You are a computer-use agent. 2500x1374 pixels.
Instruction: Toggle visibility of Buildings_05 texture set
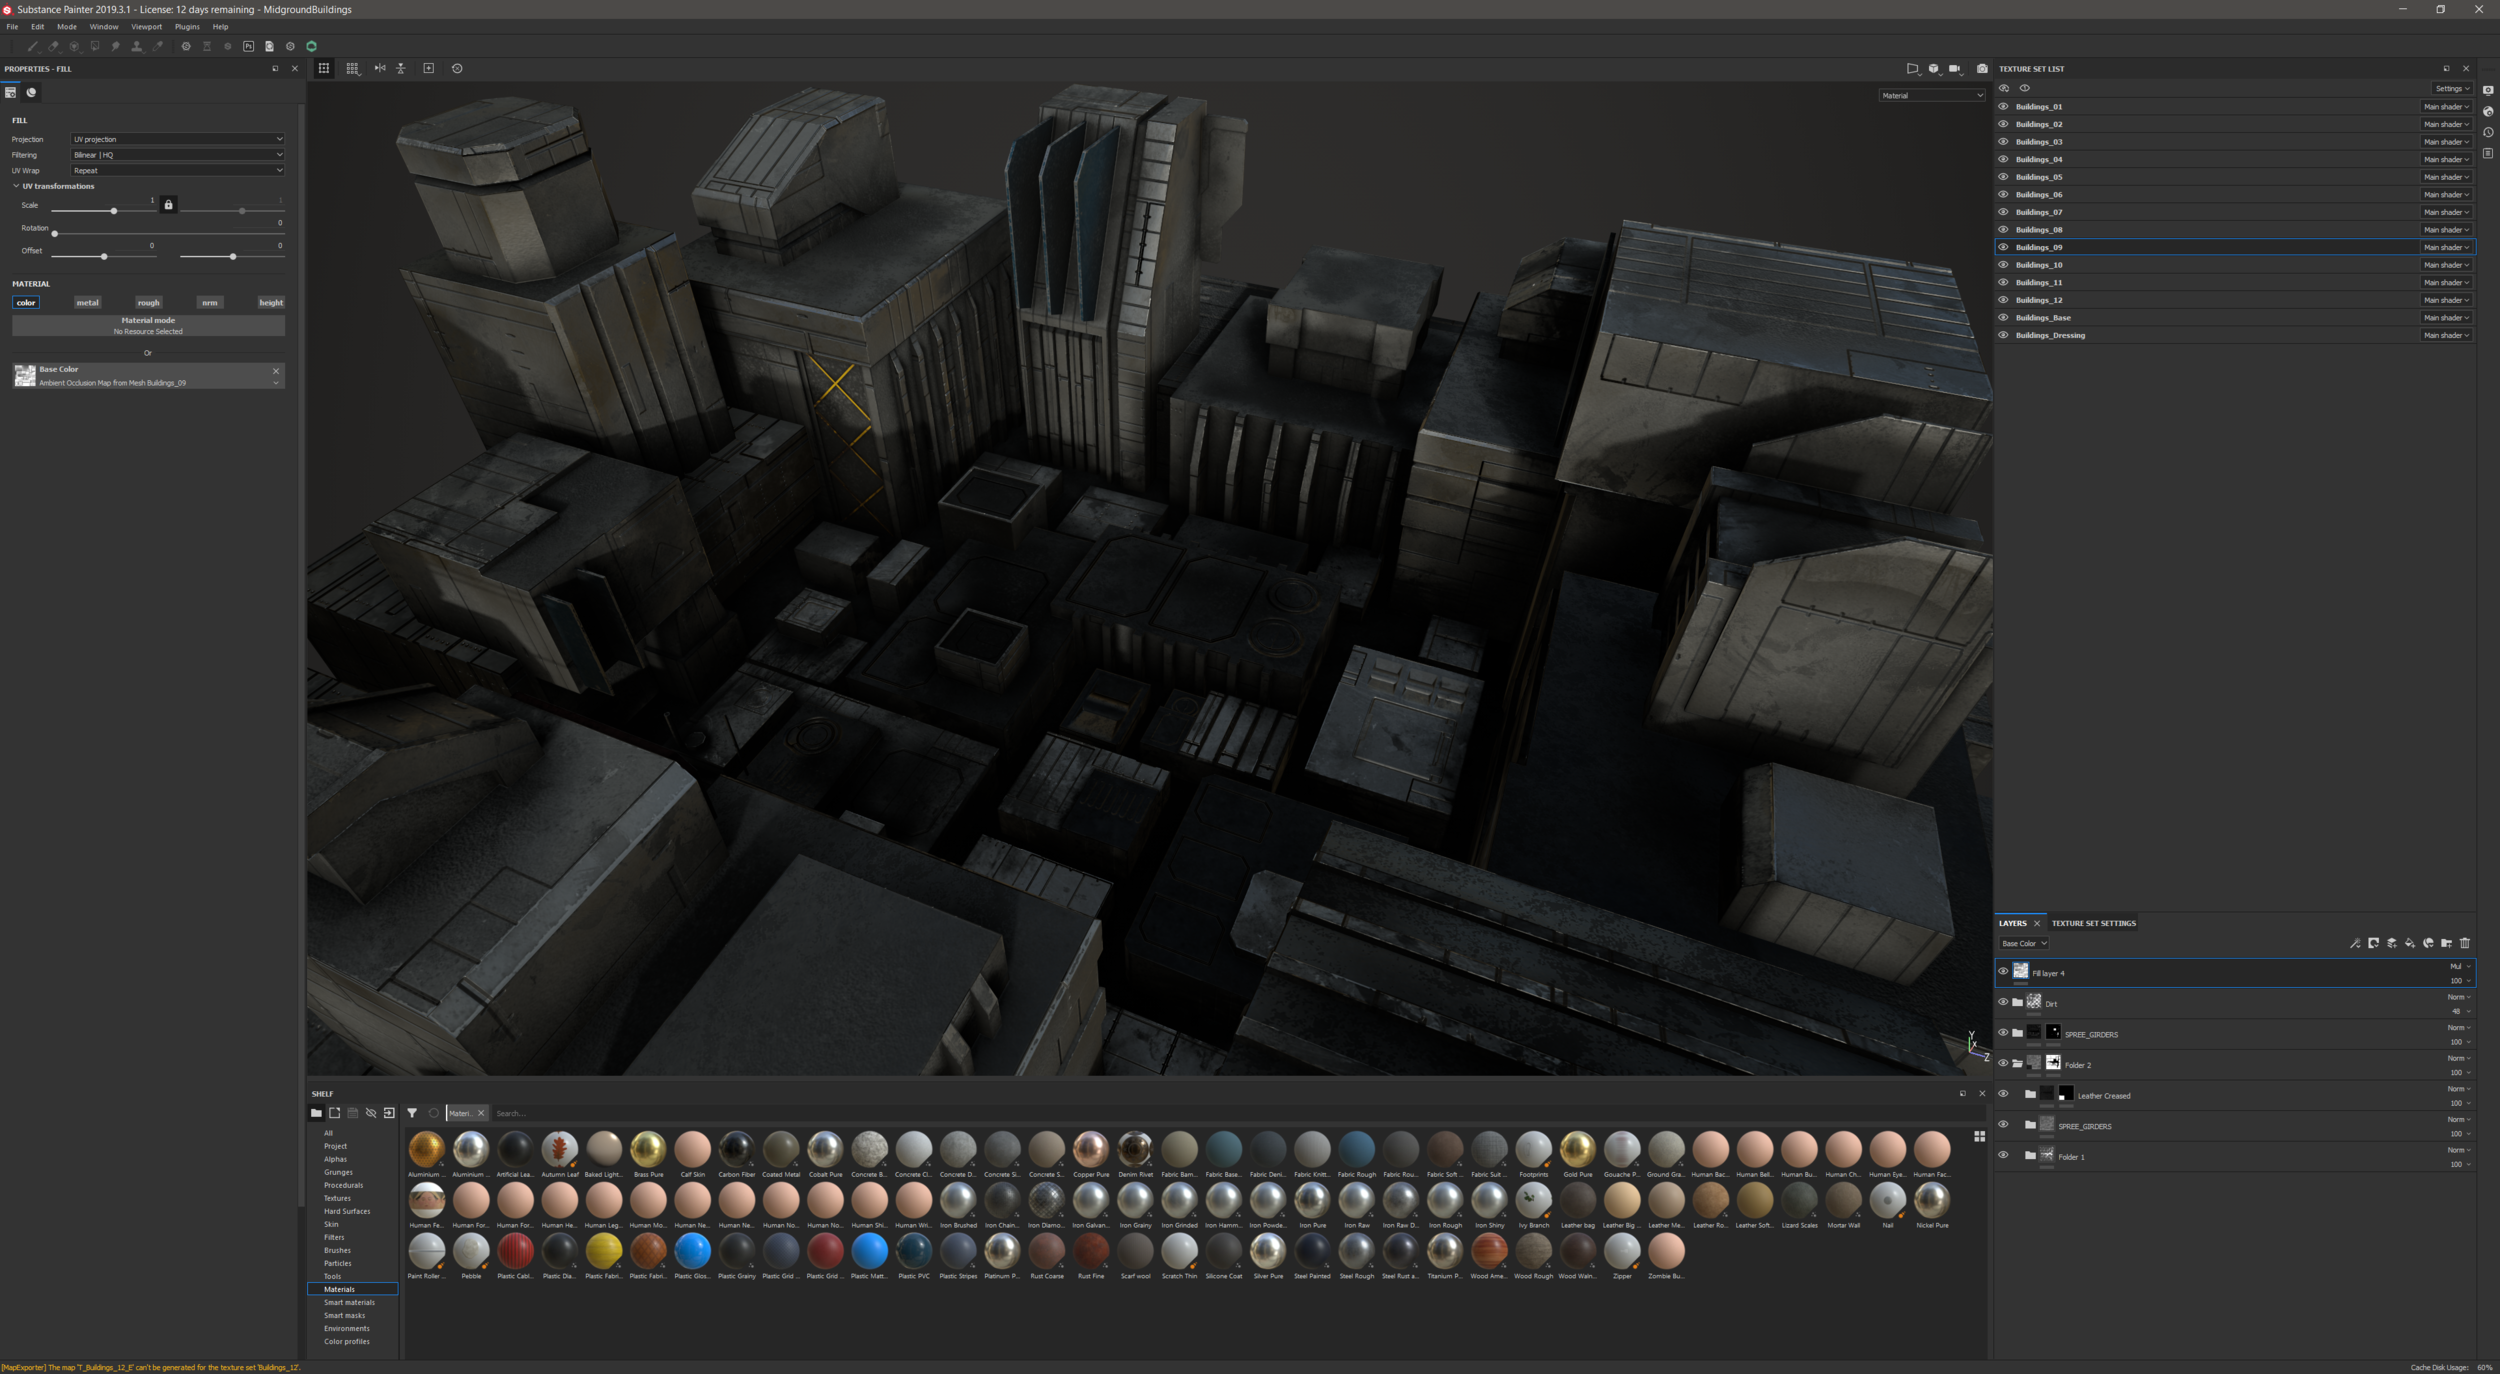[2003, 177]
